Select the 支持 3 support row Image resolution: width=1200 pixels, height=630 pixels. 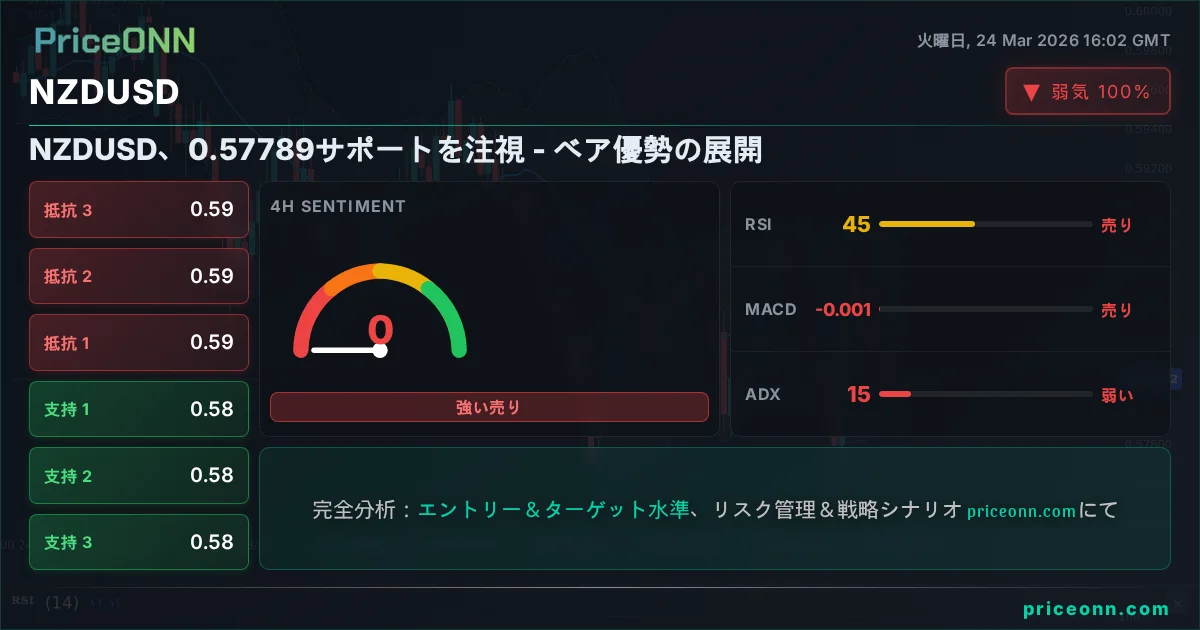[x=139, y=542]
